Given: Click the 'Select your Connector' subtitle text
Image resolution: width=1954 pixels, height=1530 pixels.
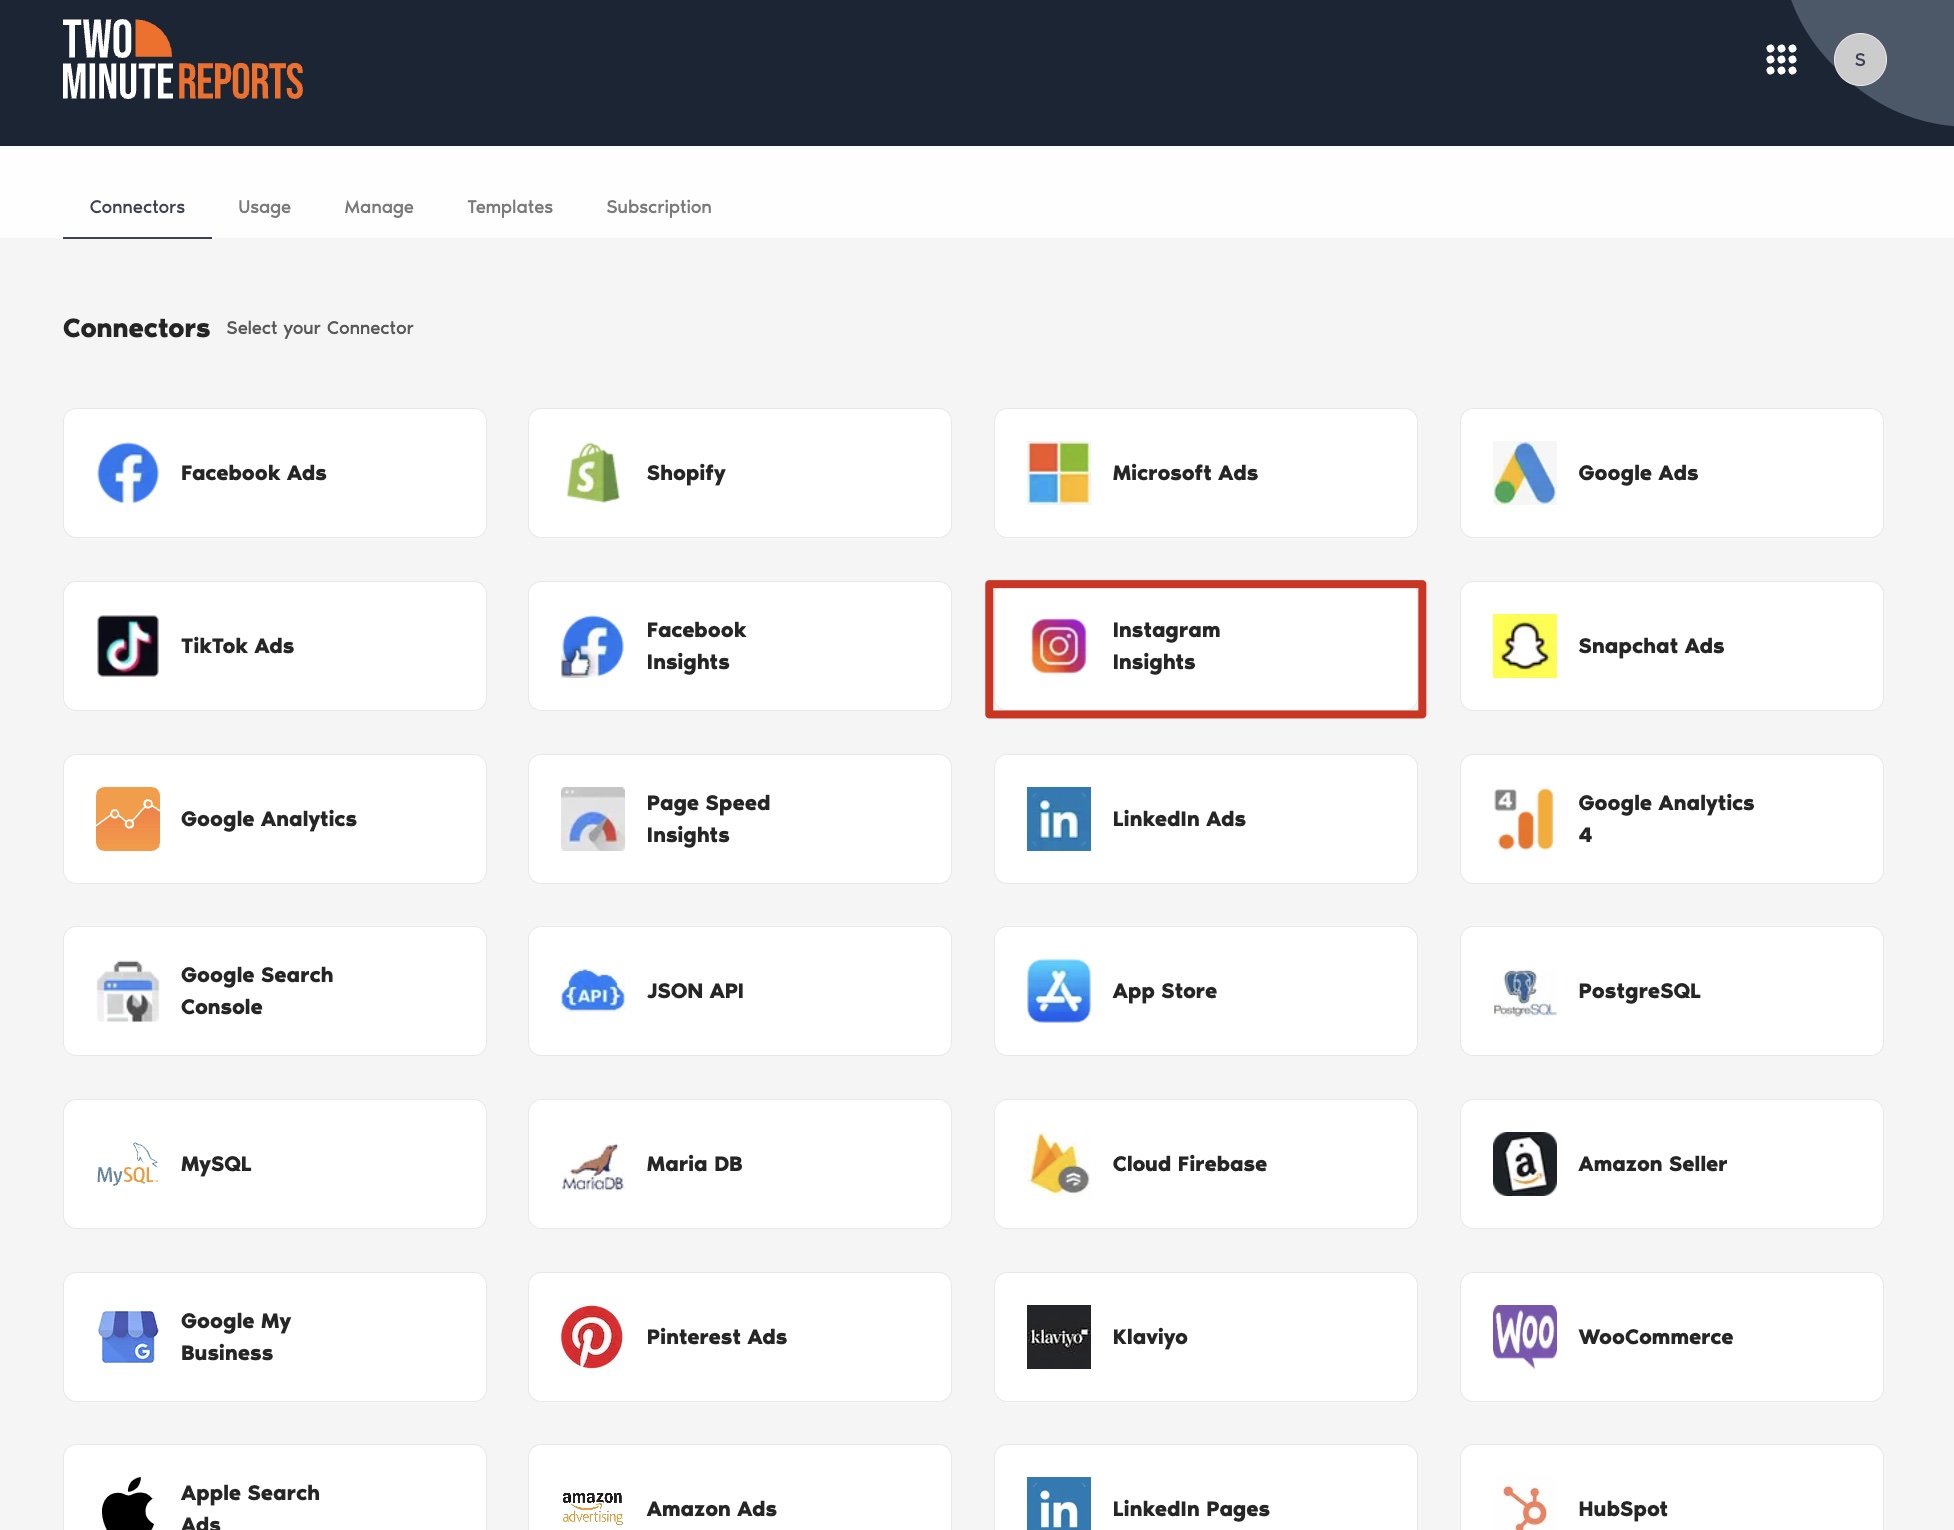Looking at the screenshot, I should [320, 328].
